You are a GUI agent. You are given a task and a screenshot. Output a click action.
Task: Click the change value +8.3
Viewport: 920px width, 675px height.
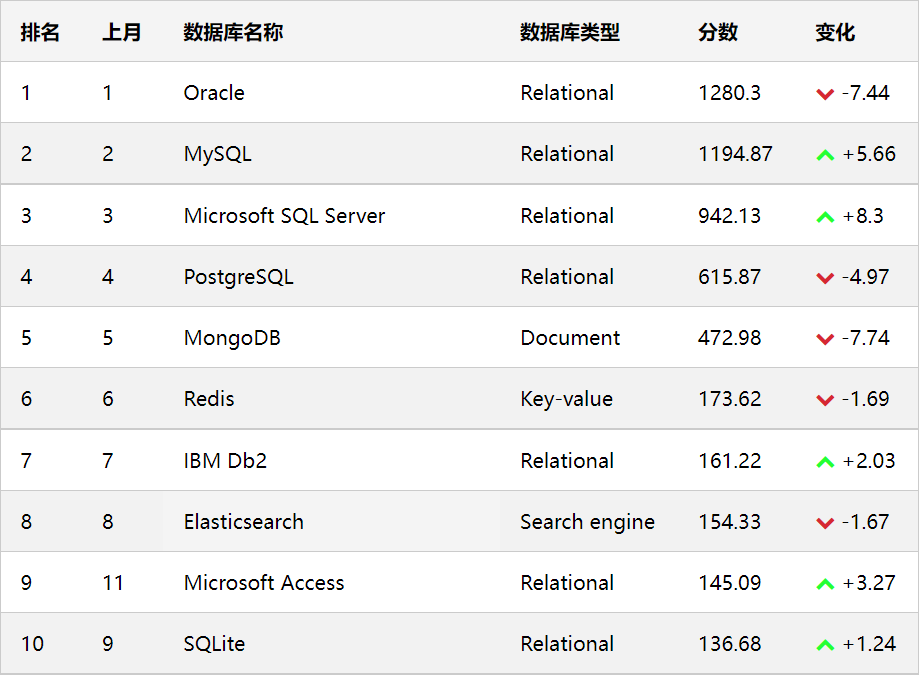point(862,215)
